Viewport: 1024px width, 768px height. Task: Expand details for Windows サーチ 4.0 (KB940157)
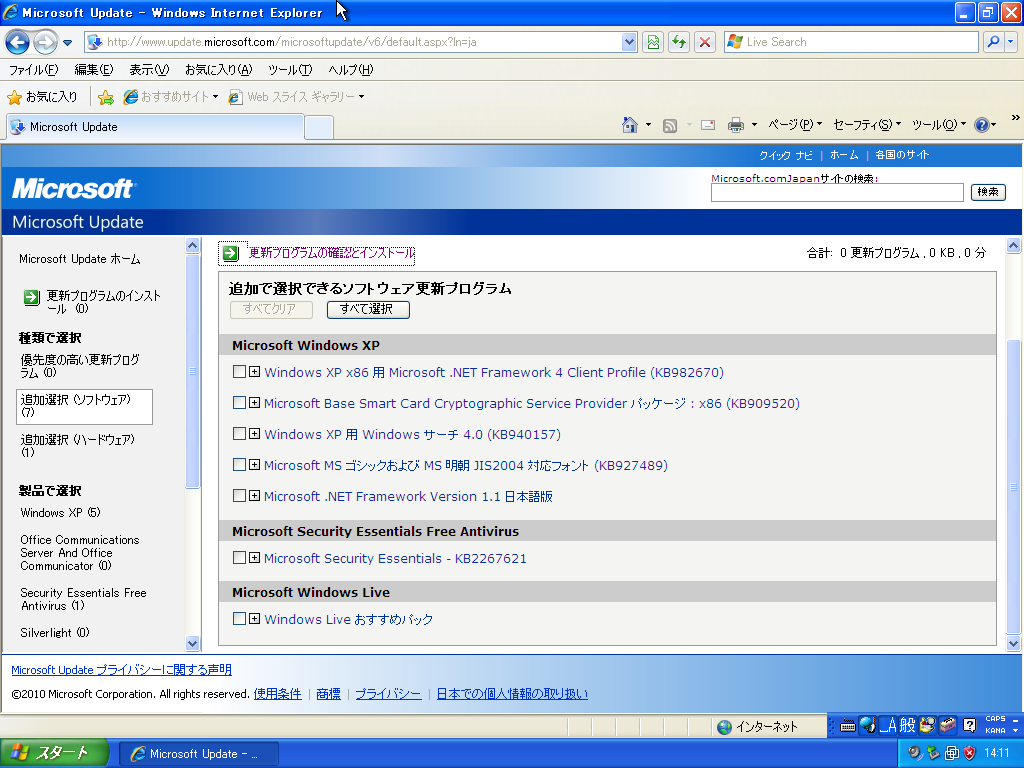click(255, 434)
